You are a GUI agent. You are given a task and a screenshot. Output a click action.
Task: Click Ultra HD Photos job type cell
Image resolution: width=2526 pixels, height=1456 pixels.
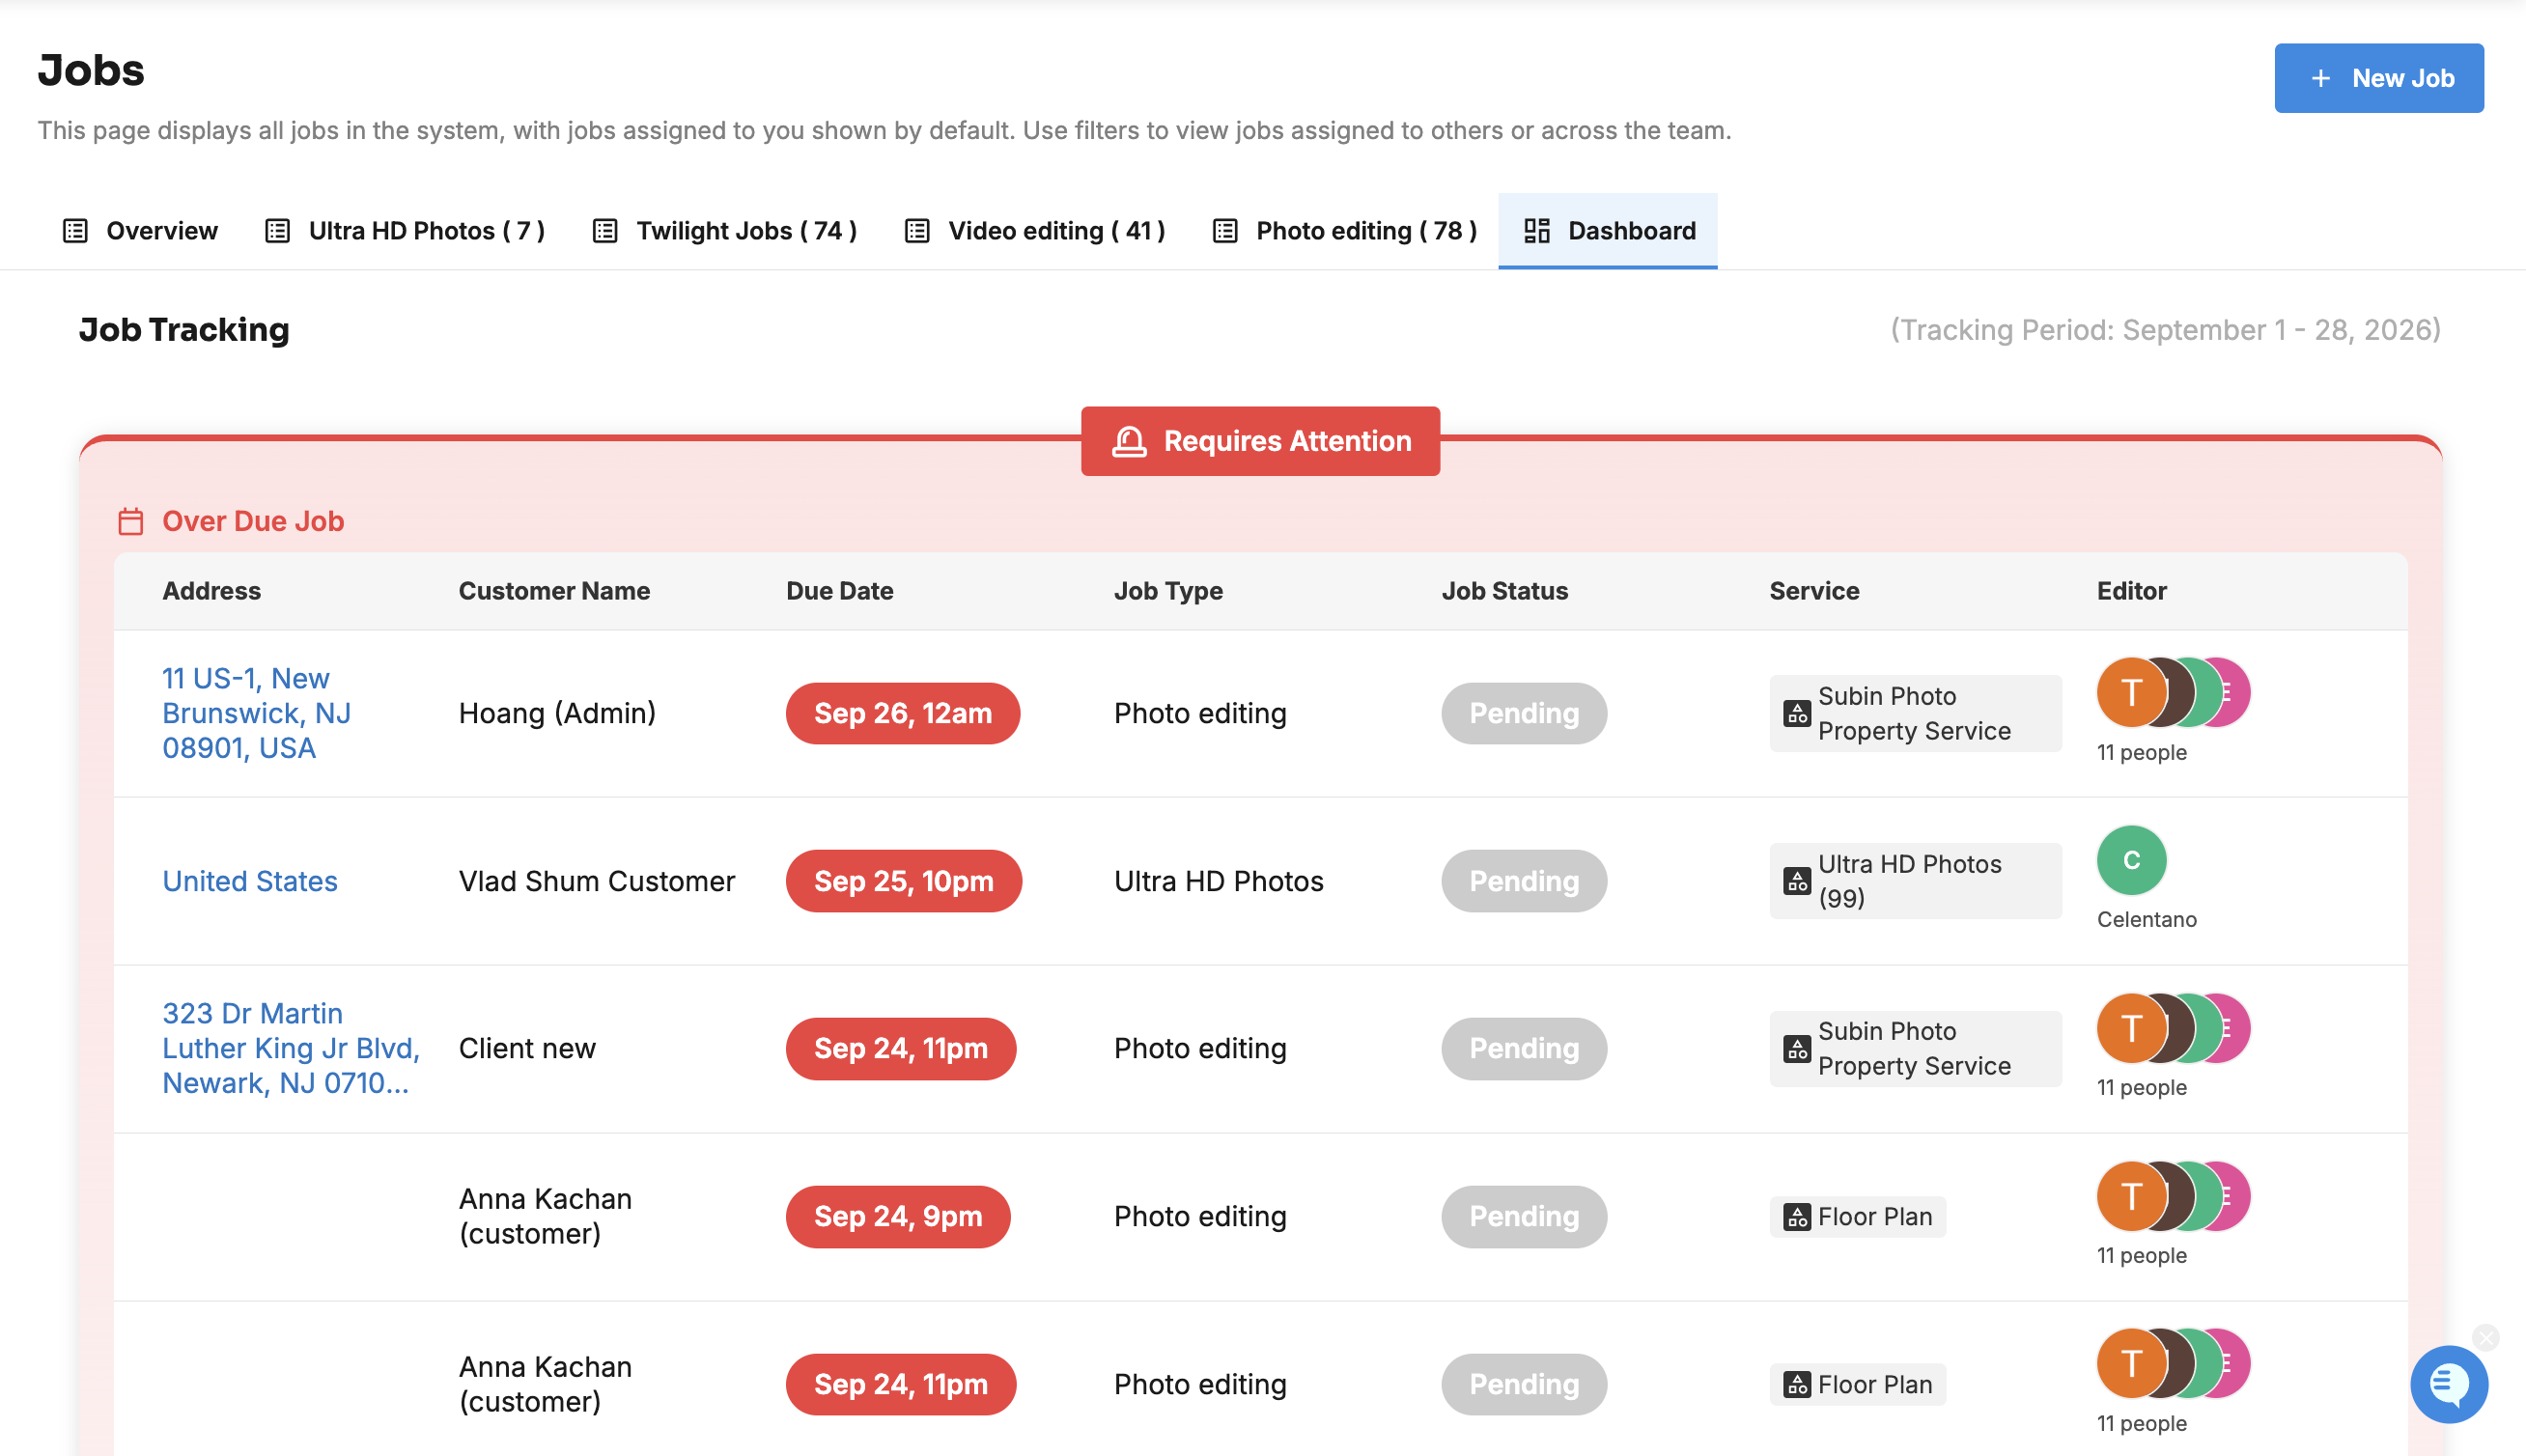point(1218,881)
